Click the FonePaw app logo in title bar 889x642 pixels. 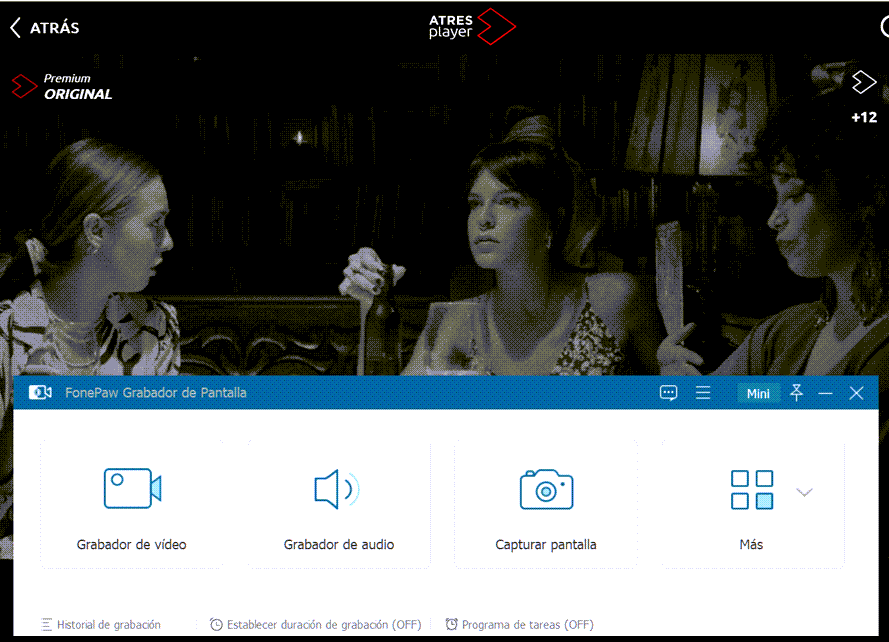tap(40, 393)
